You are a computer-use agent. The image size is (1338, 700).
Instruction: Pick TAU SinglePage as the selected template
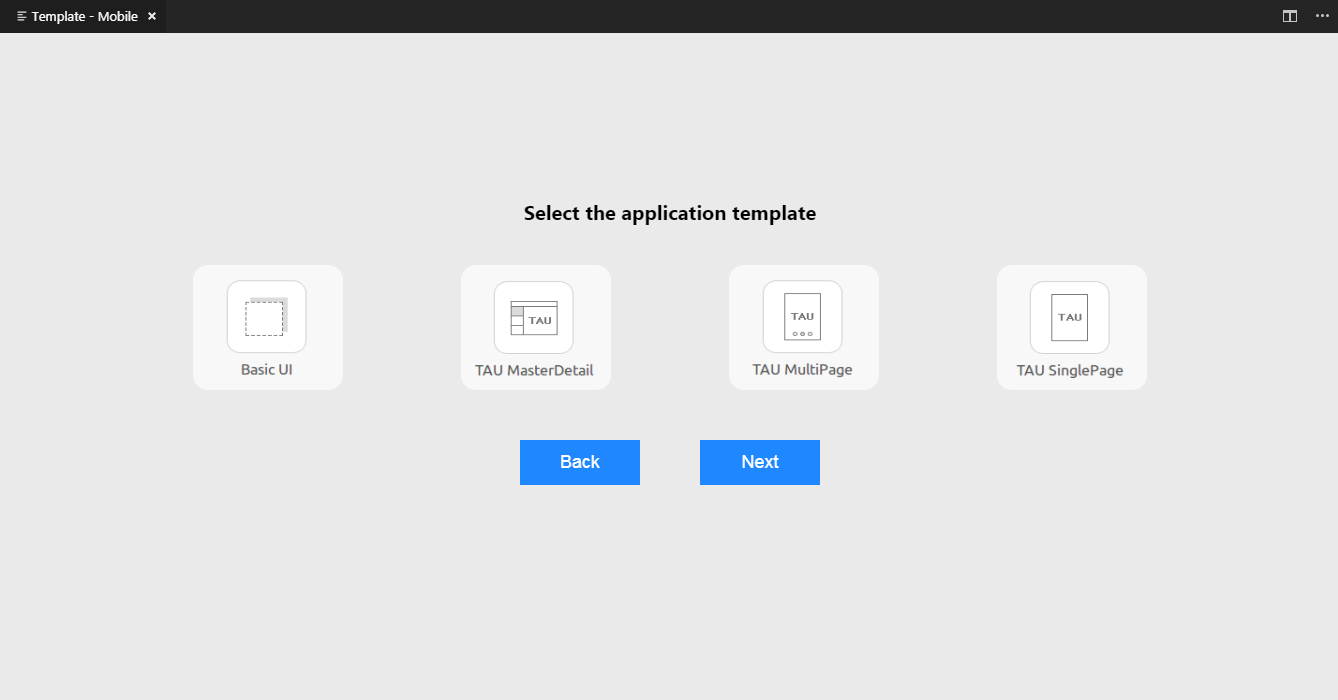1071,327
